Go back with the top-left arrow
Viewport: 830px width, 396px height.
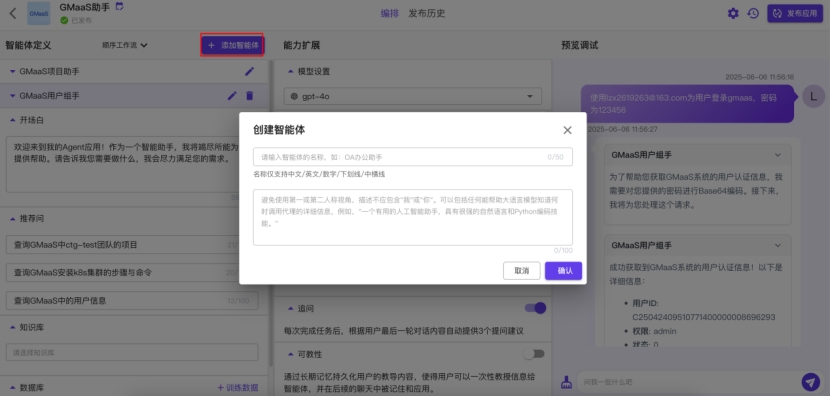click(13, 13)
